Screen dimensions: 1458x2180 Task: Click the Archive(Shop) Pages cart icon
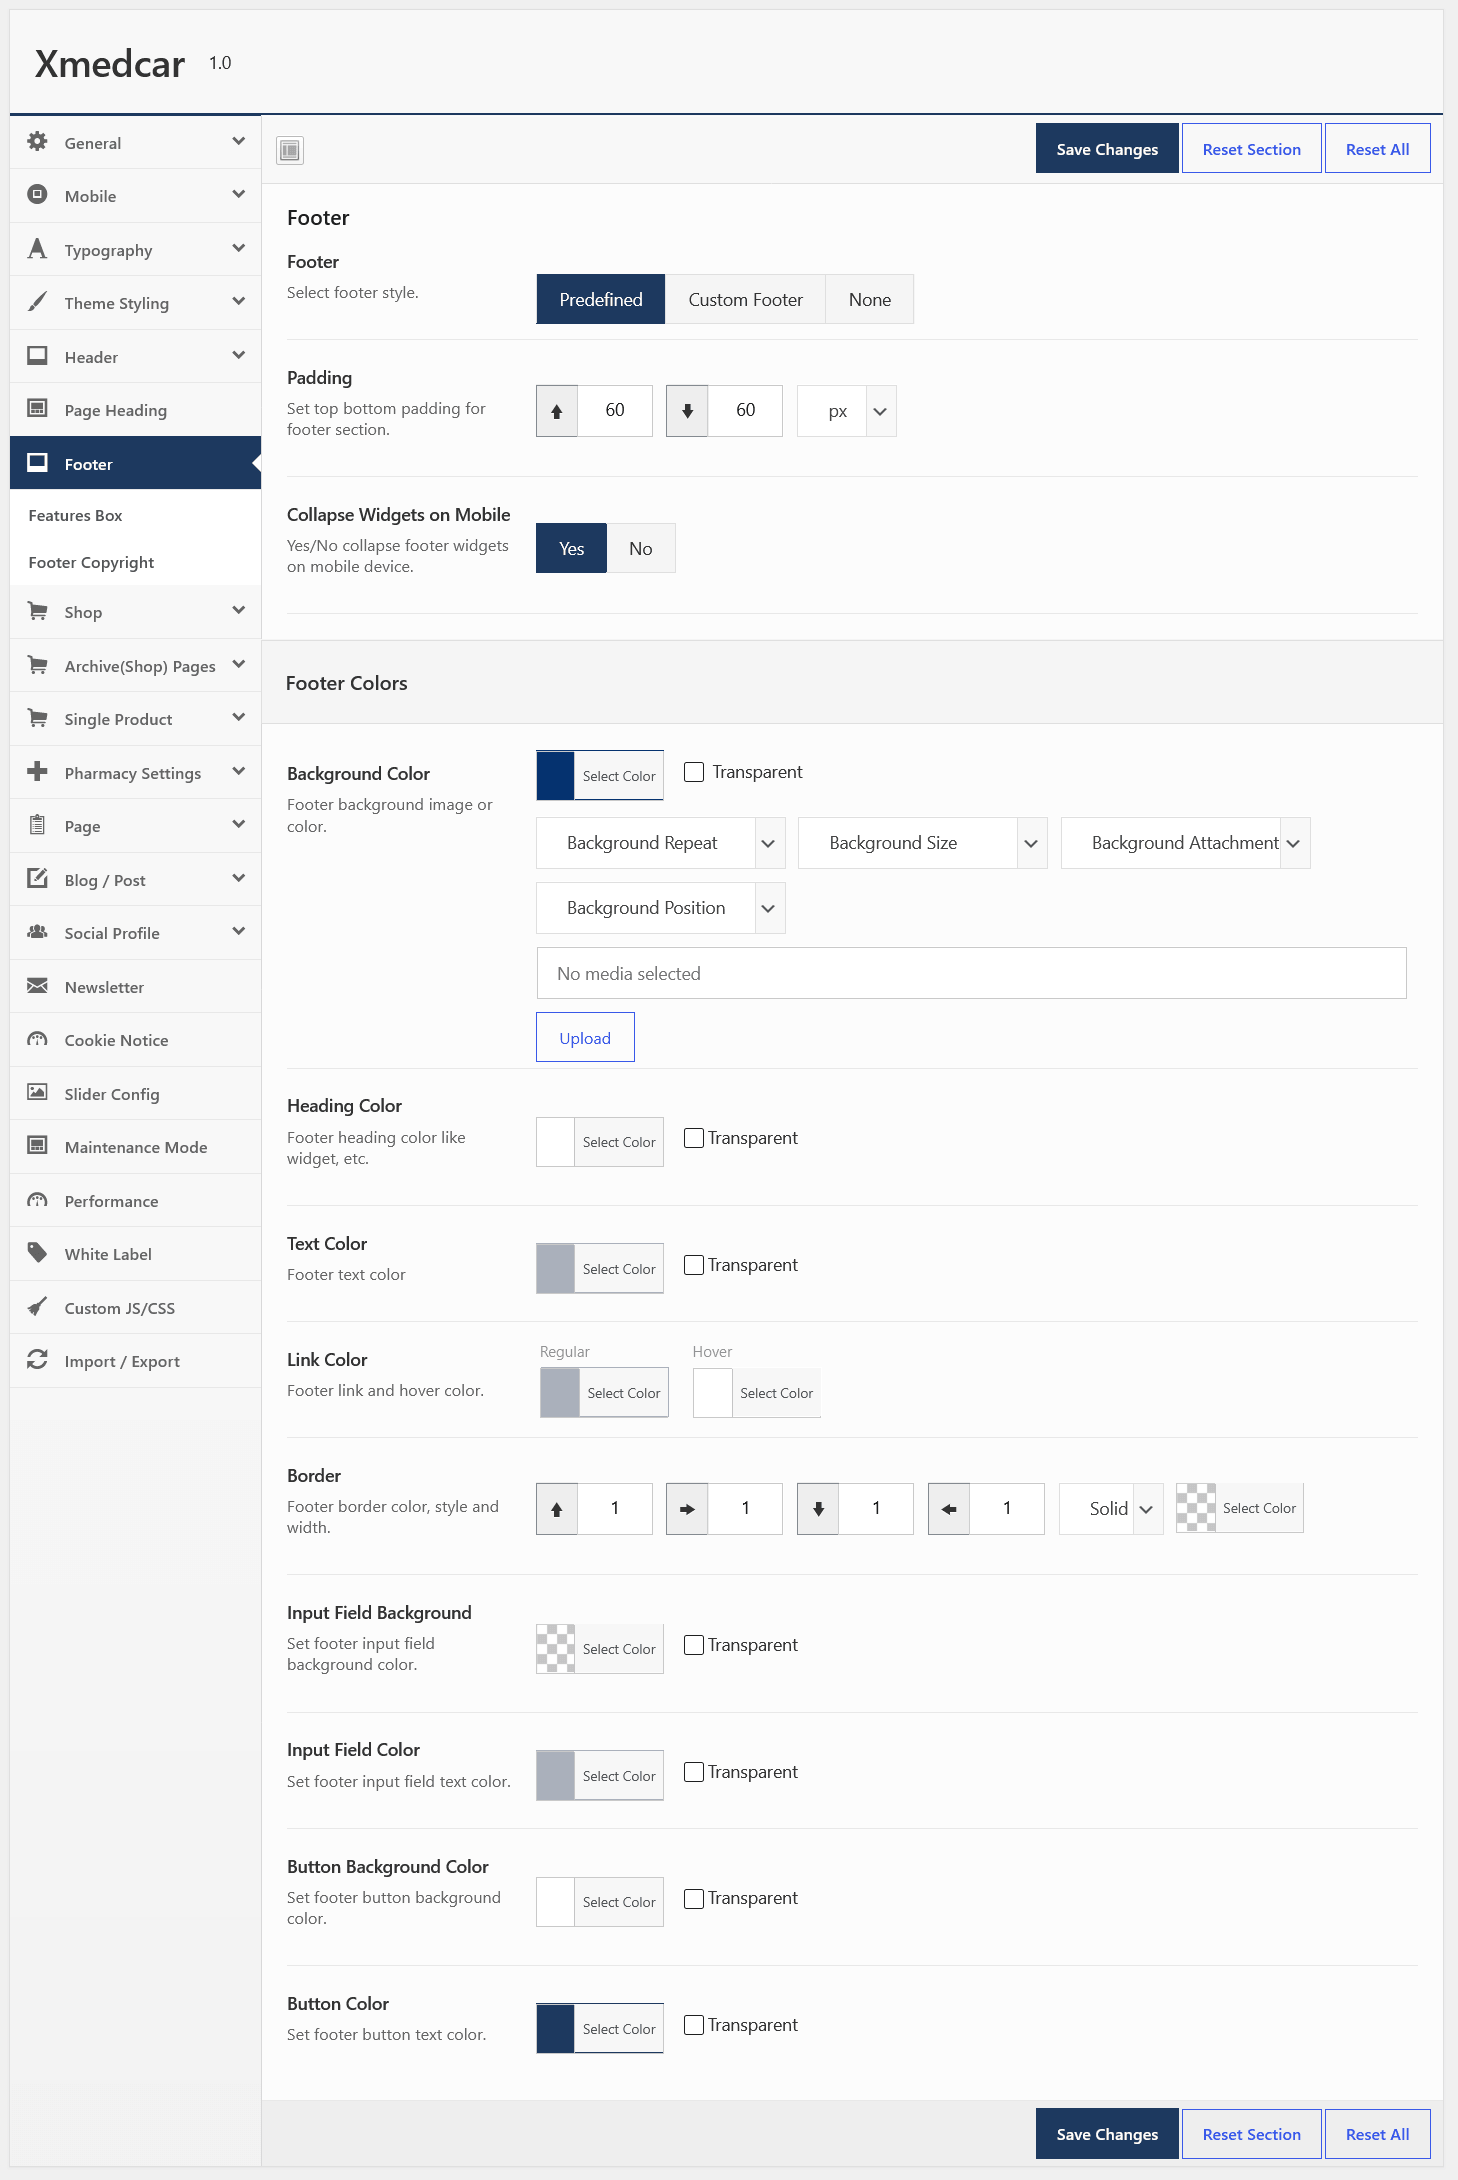pos(38,665)
